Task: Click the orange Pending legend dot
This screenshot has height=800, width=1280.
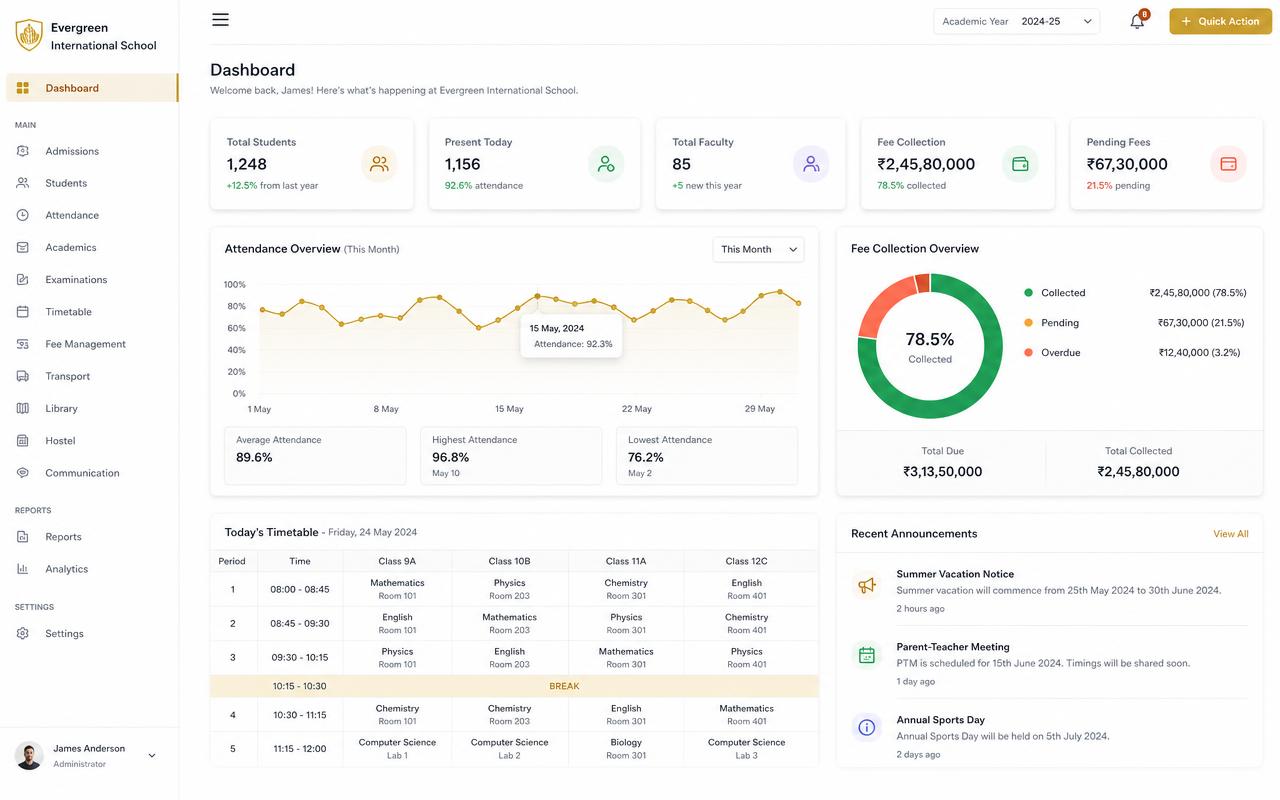Action: pyautogui.click(x=1028, y=323)
